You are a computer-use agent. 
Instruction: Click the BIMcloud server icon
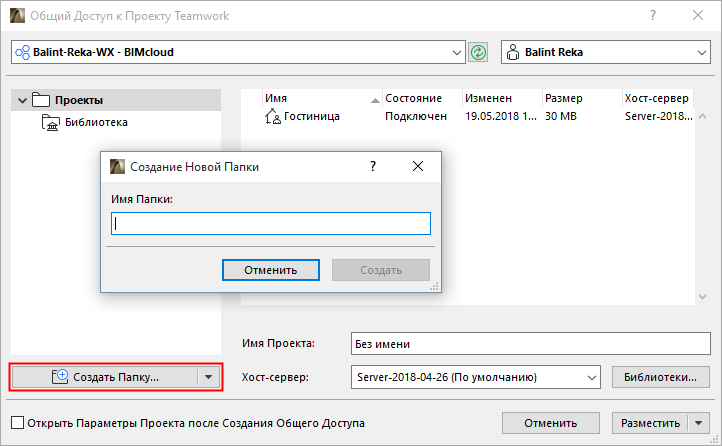click(21, 52)
